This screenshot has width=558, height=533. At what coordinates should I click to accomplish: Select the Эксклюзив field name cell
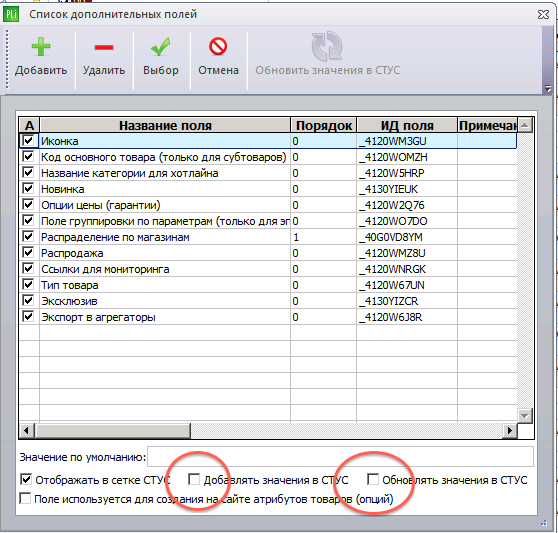pos(165,301)
